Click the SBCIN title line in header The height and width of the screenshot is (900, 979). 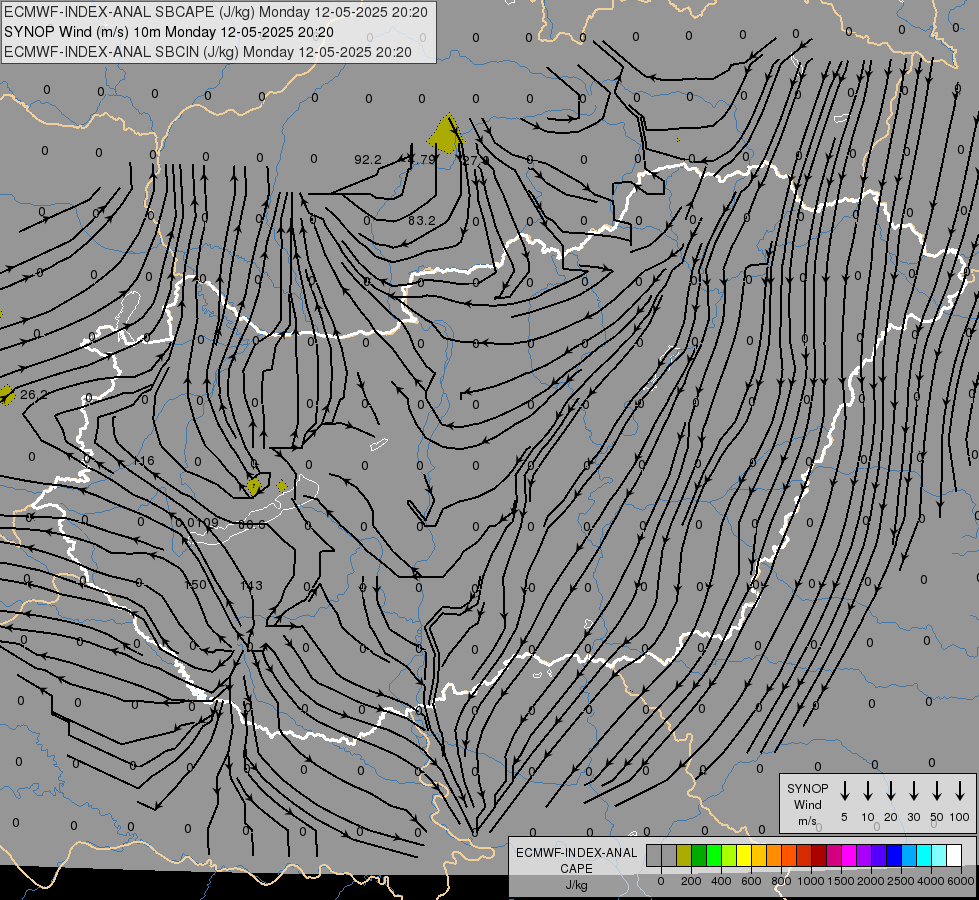click(208, 52)
